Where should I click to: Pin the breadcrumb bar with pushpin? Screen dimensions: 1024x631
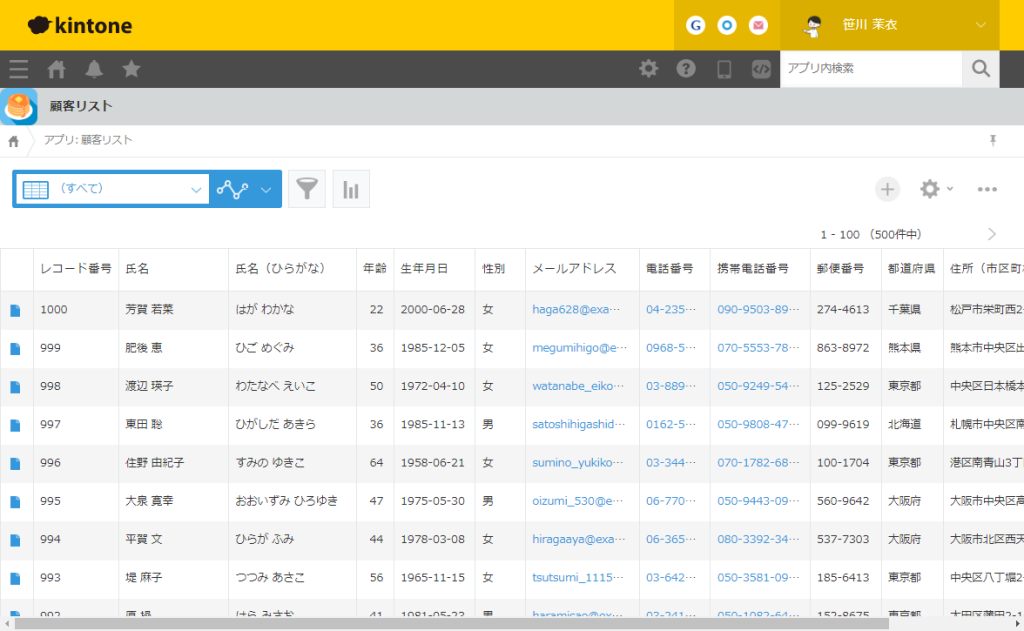993,140
